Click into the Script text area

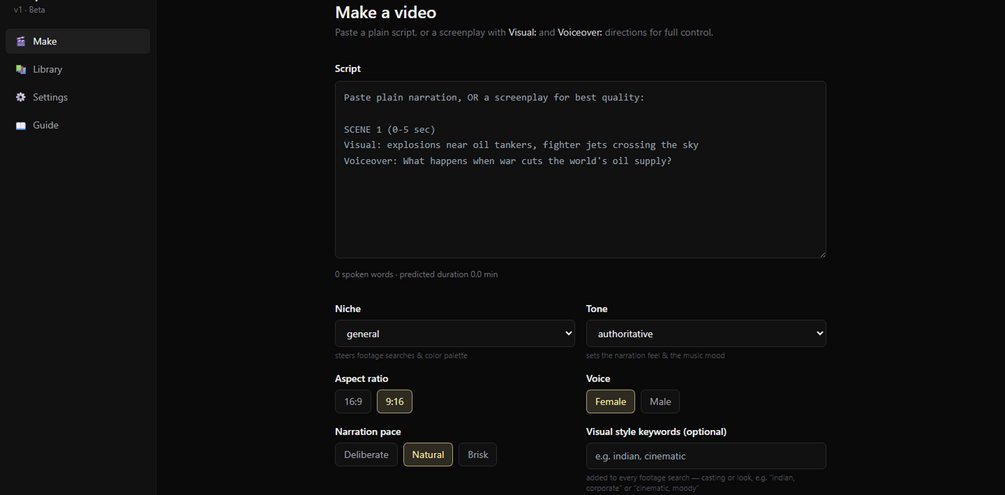tap(580, 170)
